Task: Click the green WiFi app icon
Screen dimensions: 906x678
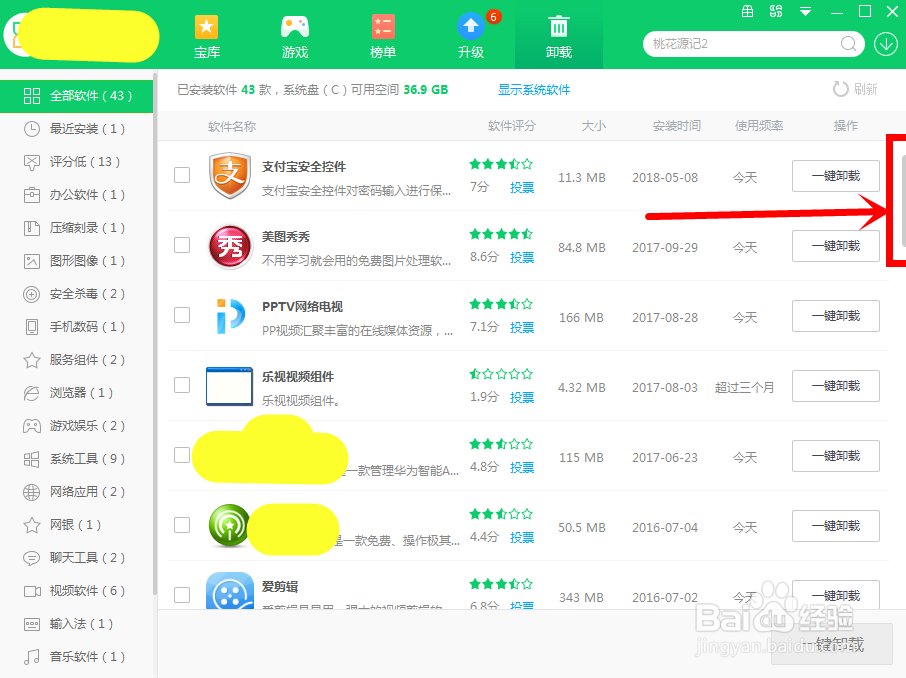Action: click(x=229, y=525)
